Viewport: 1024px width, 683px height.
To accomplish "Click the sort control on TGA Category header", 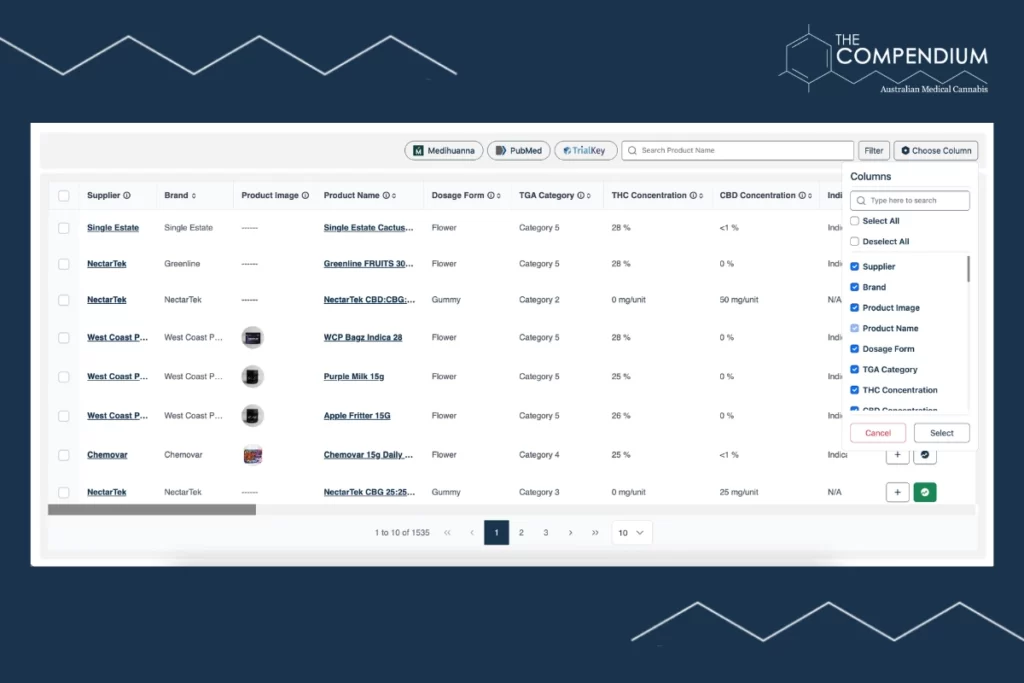I will (587, 195).
